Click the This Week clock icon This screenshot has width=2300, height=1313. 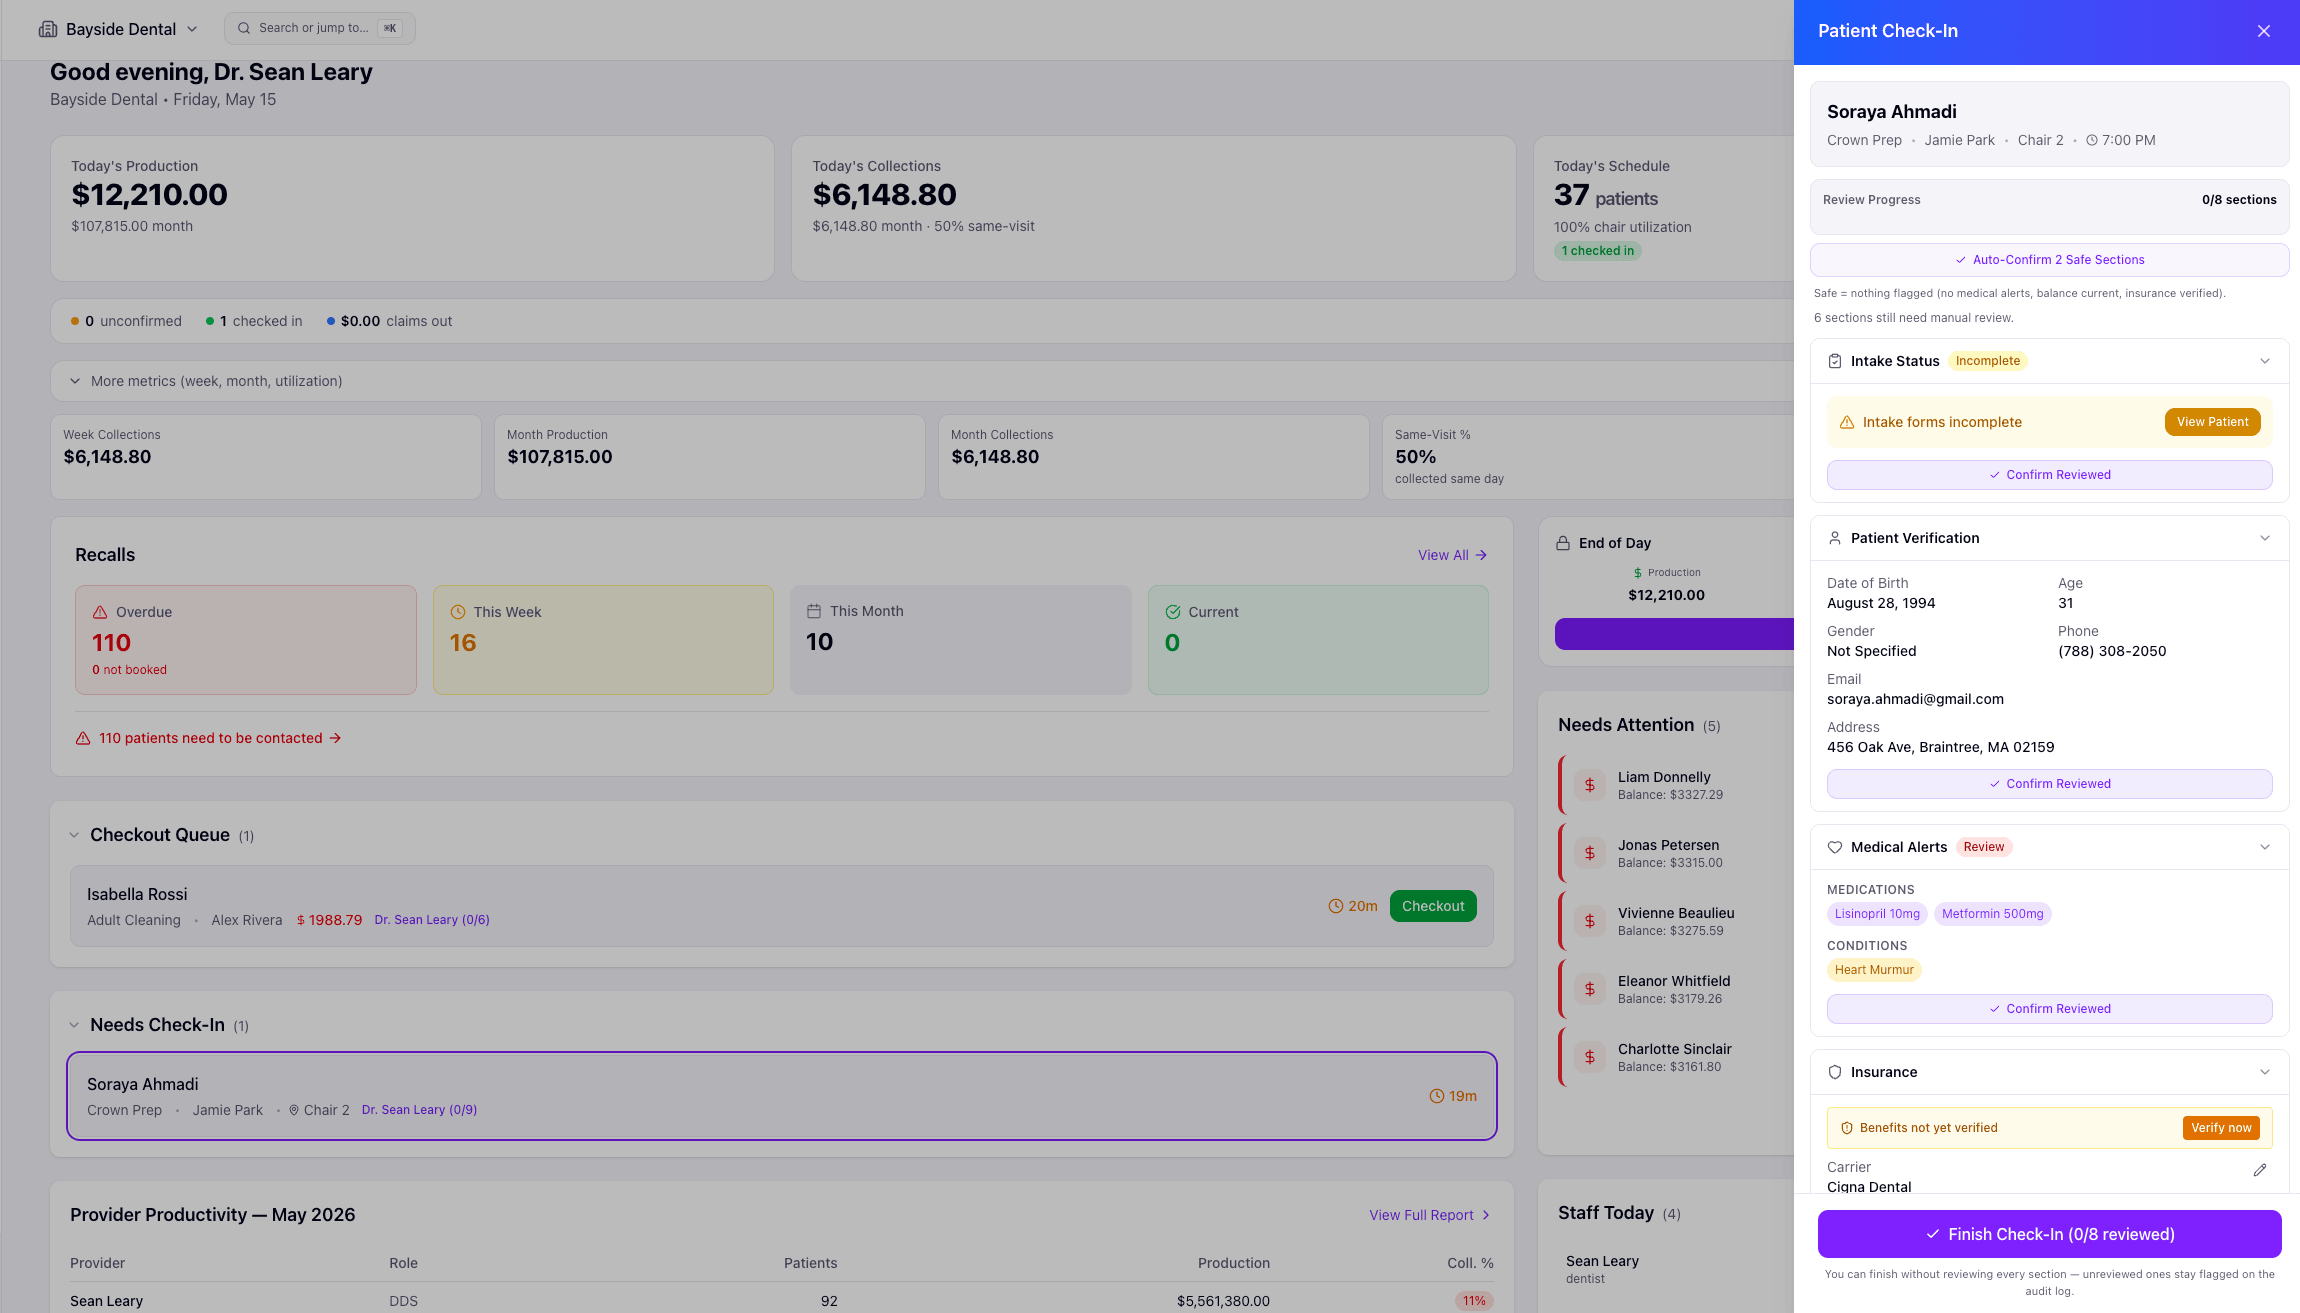tap(458, 612)
